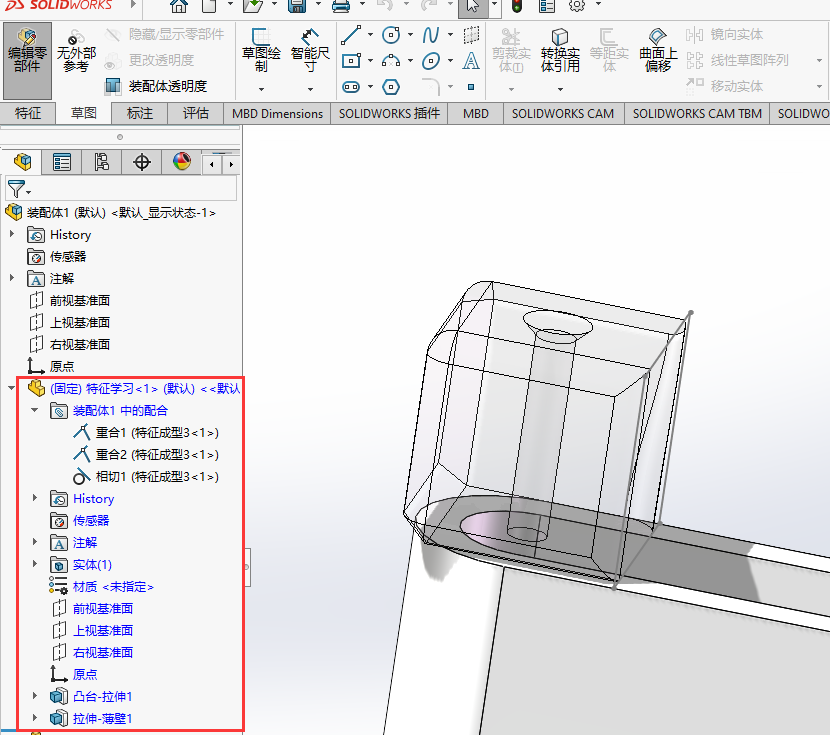Click the Sketch (草图绘制) tool
This screenshot has height=735, width=830.
pos(261,51)
